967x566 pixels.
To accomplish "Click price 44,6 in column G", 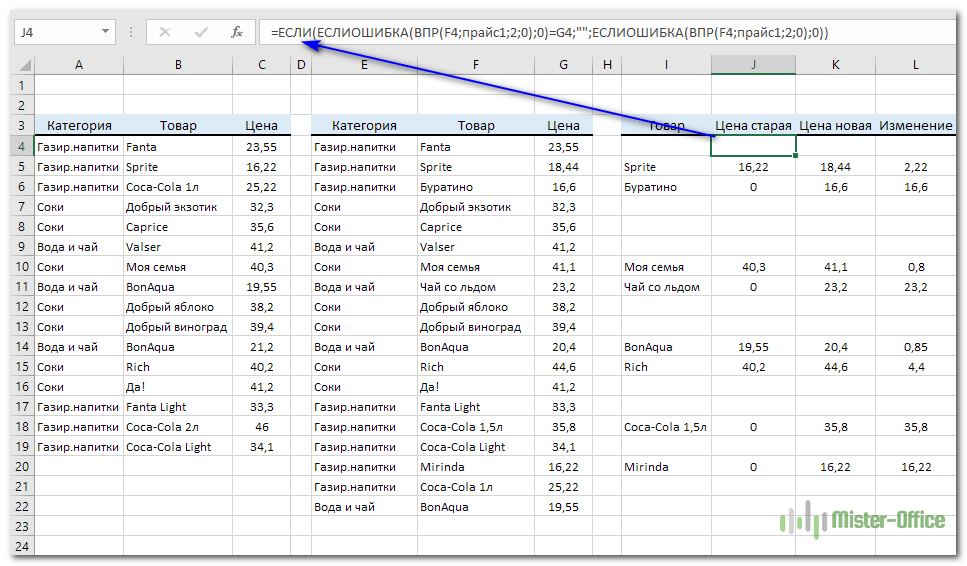I will 563,367.
